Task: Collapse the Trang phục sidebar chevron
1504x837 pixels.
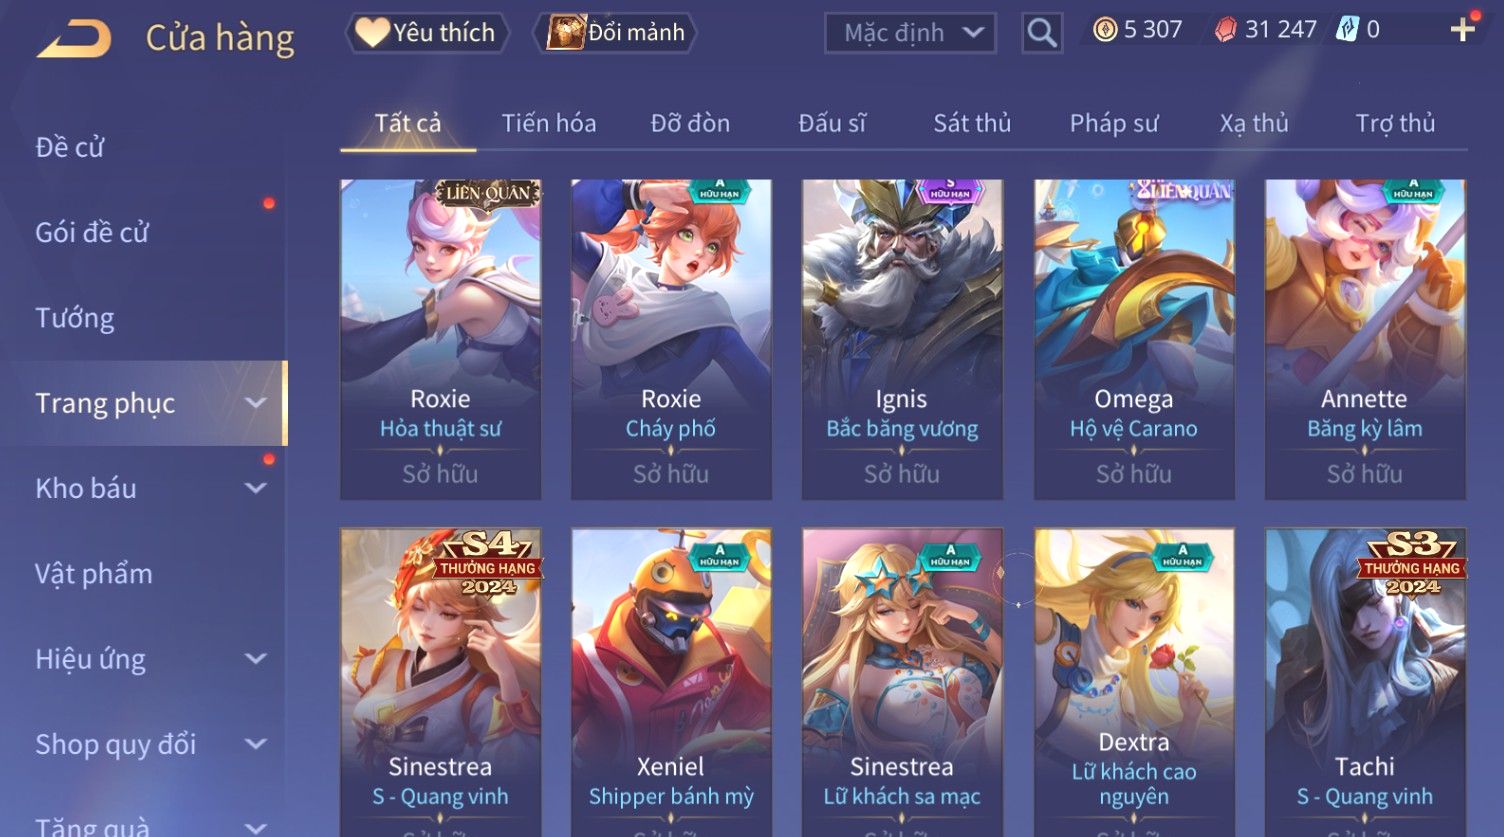Action: (256, 403)
